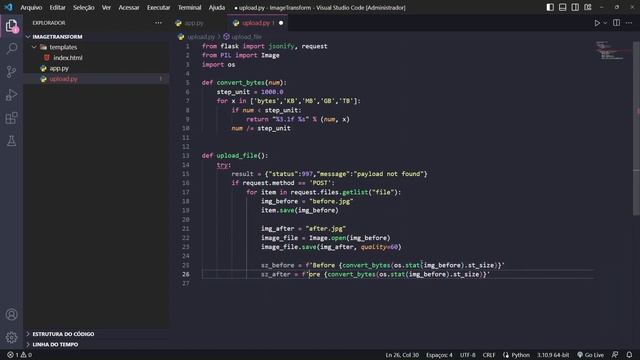Open the Terminal menu

coord(189,7)
